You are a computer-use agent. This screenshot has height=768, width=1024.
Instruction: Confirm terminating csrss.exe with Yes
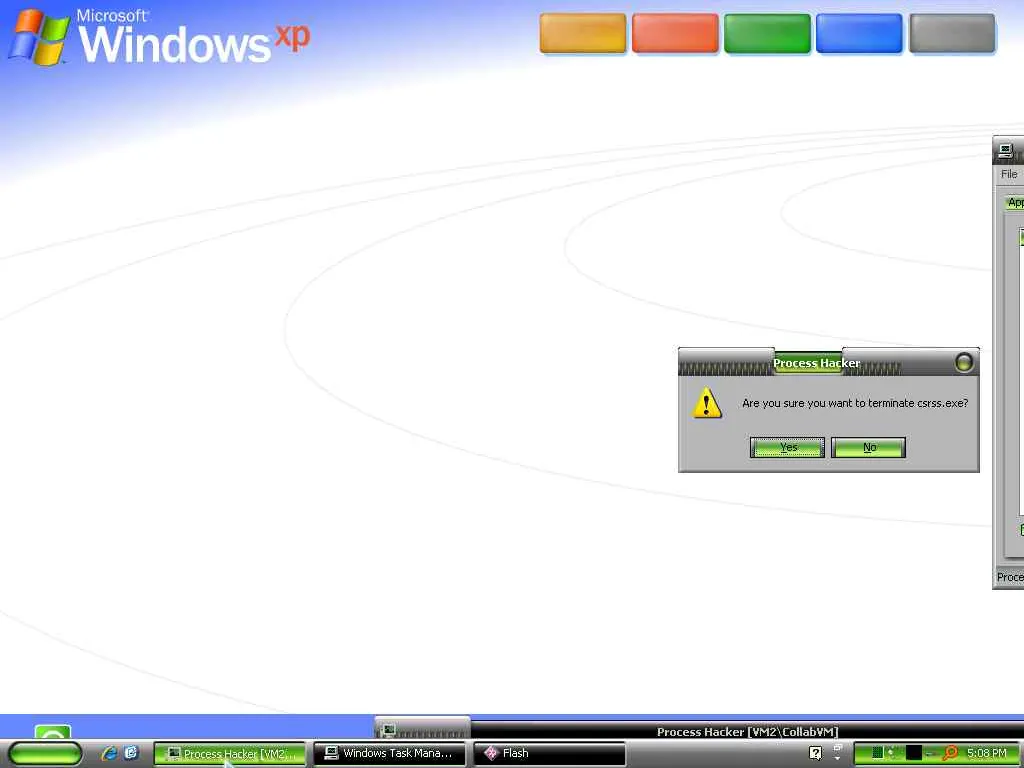787,447
